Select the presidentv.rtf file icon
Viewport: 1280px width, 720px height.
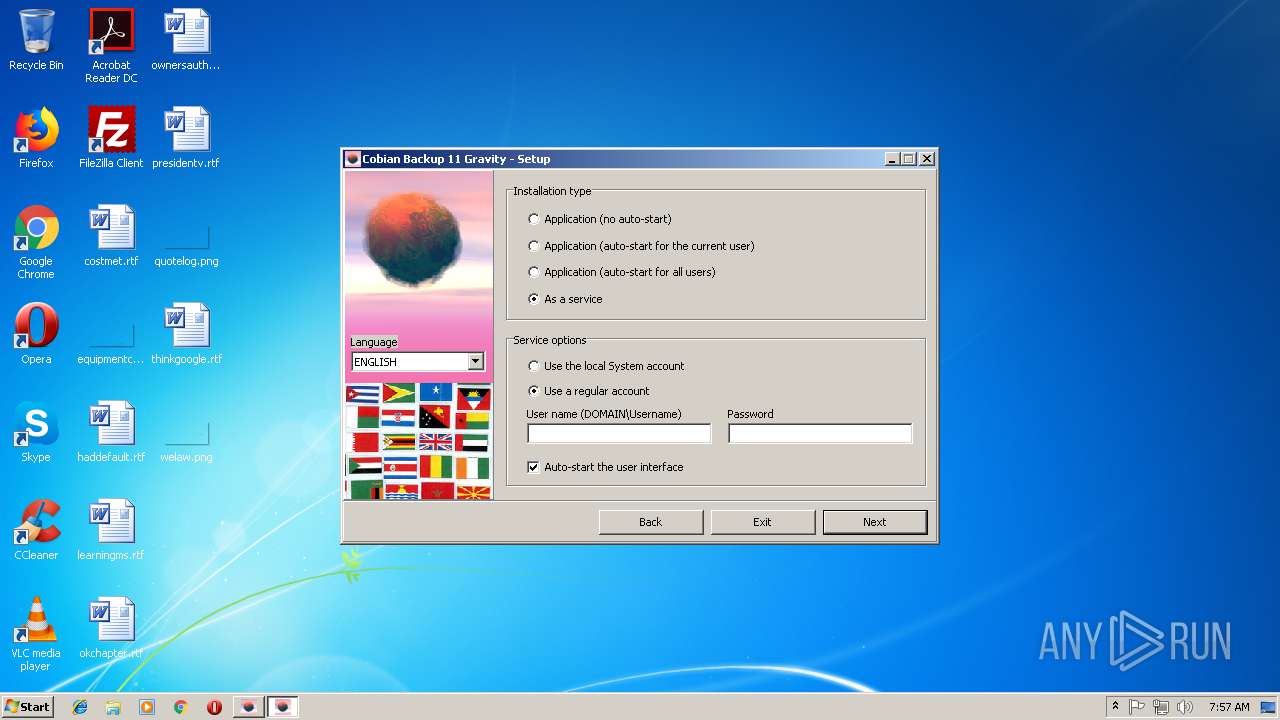point(186,138)
